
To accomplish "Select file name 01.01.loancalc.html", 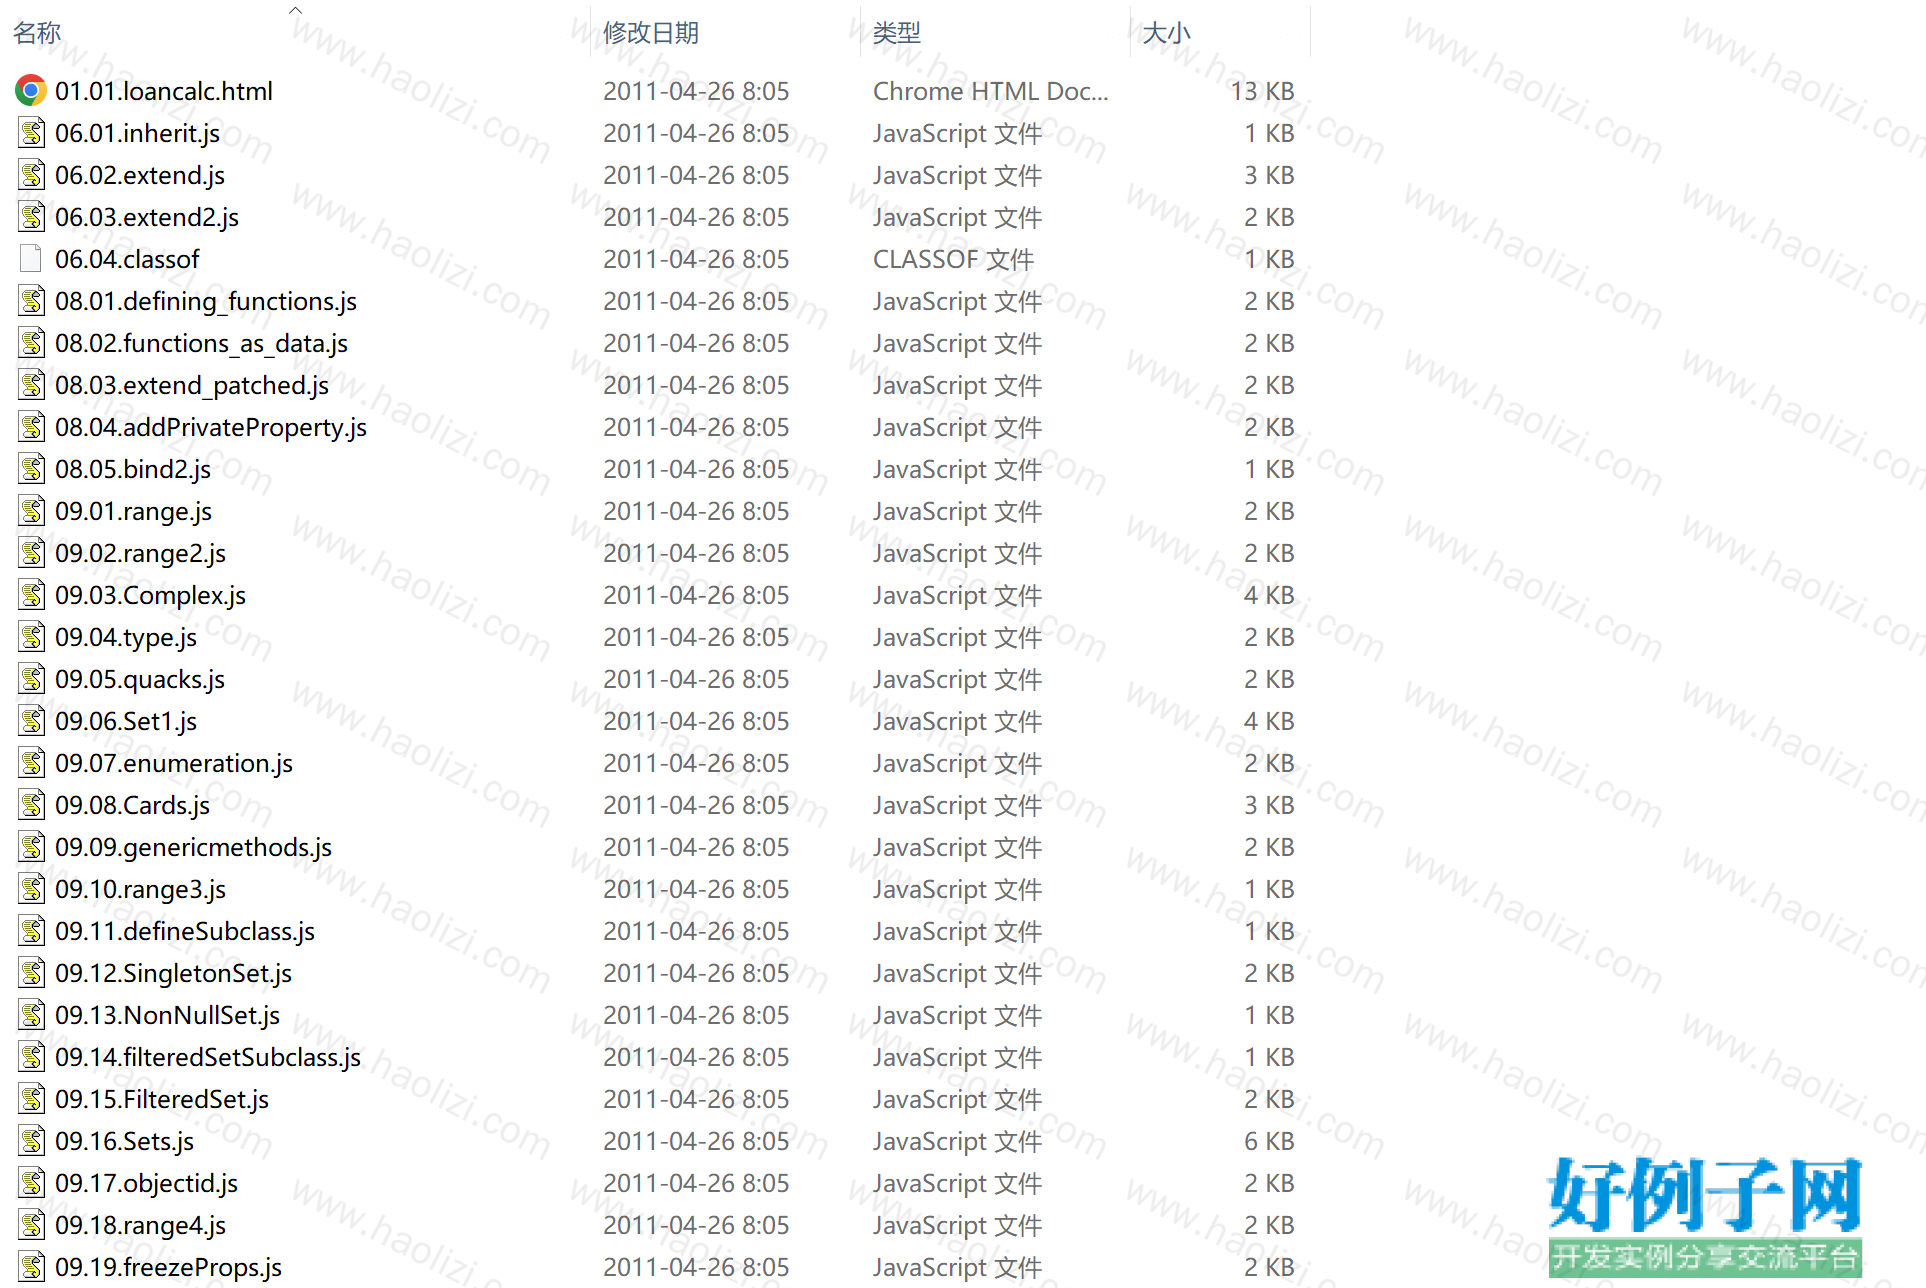I will [x=164, y=91].
